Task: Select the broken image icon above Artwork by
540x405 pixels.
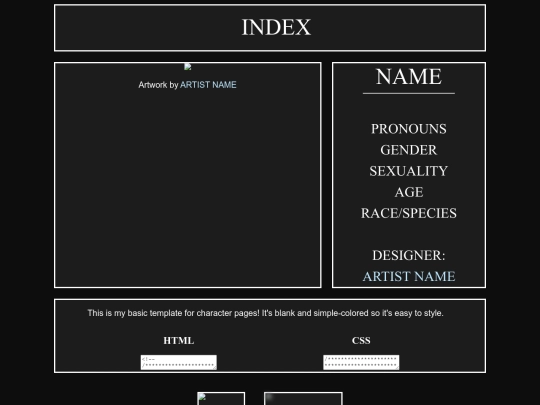Action: 188,67
